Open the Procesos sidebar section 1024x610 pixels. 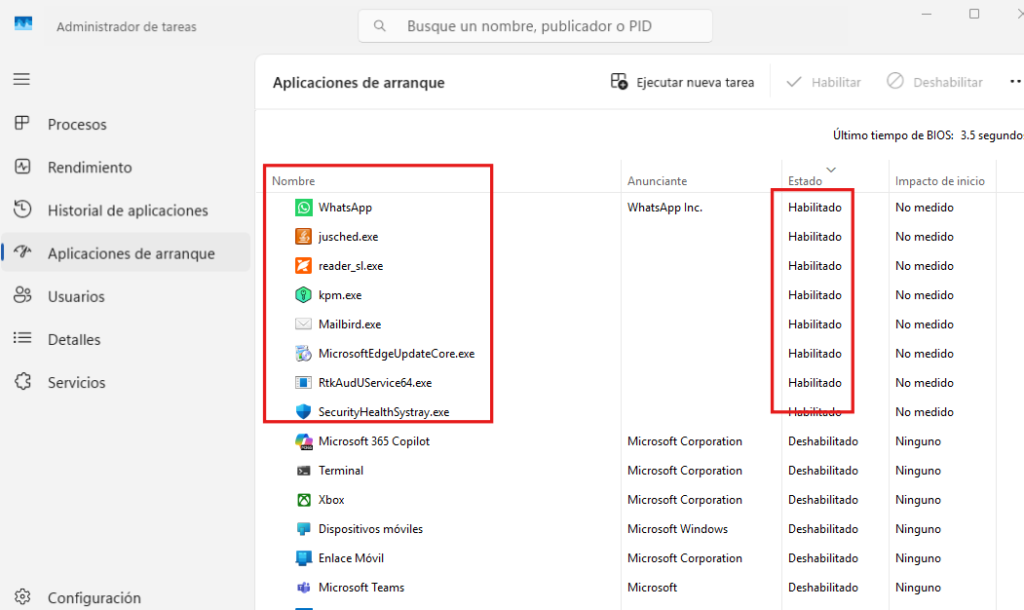click(x=78, y=124)
